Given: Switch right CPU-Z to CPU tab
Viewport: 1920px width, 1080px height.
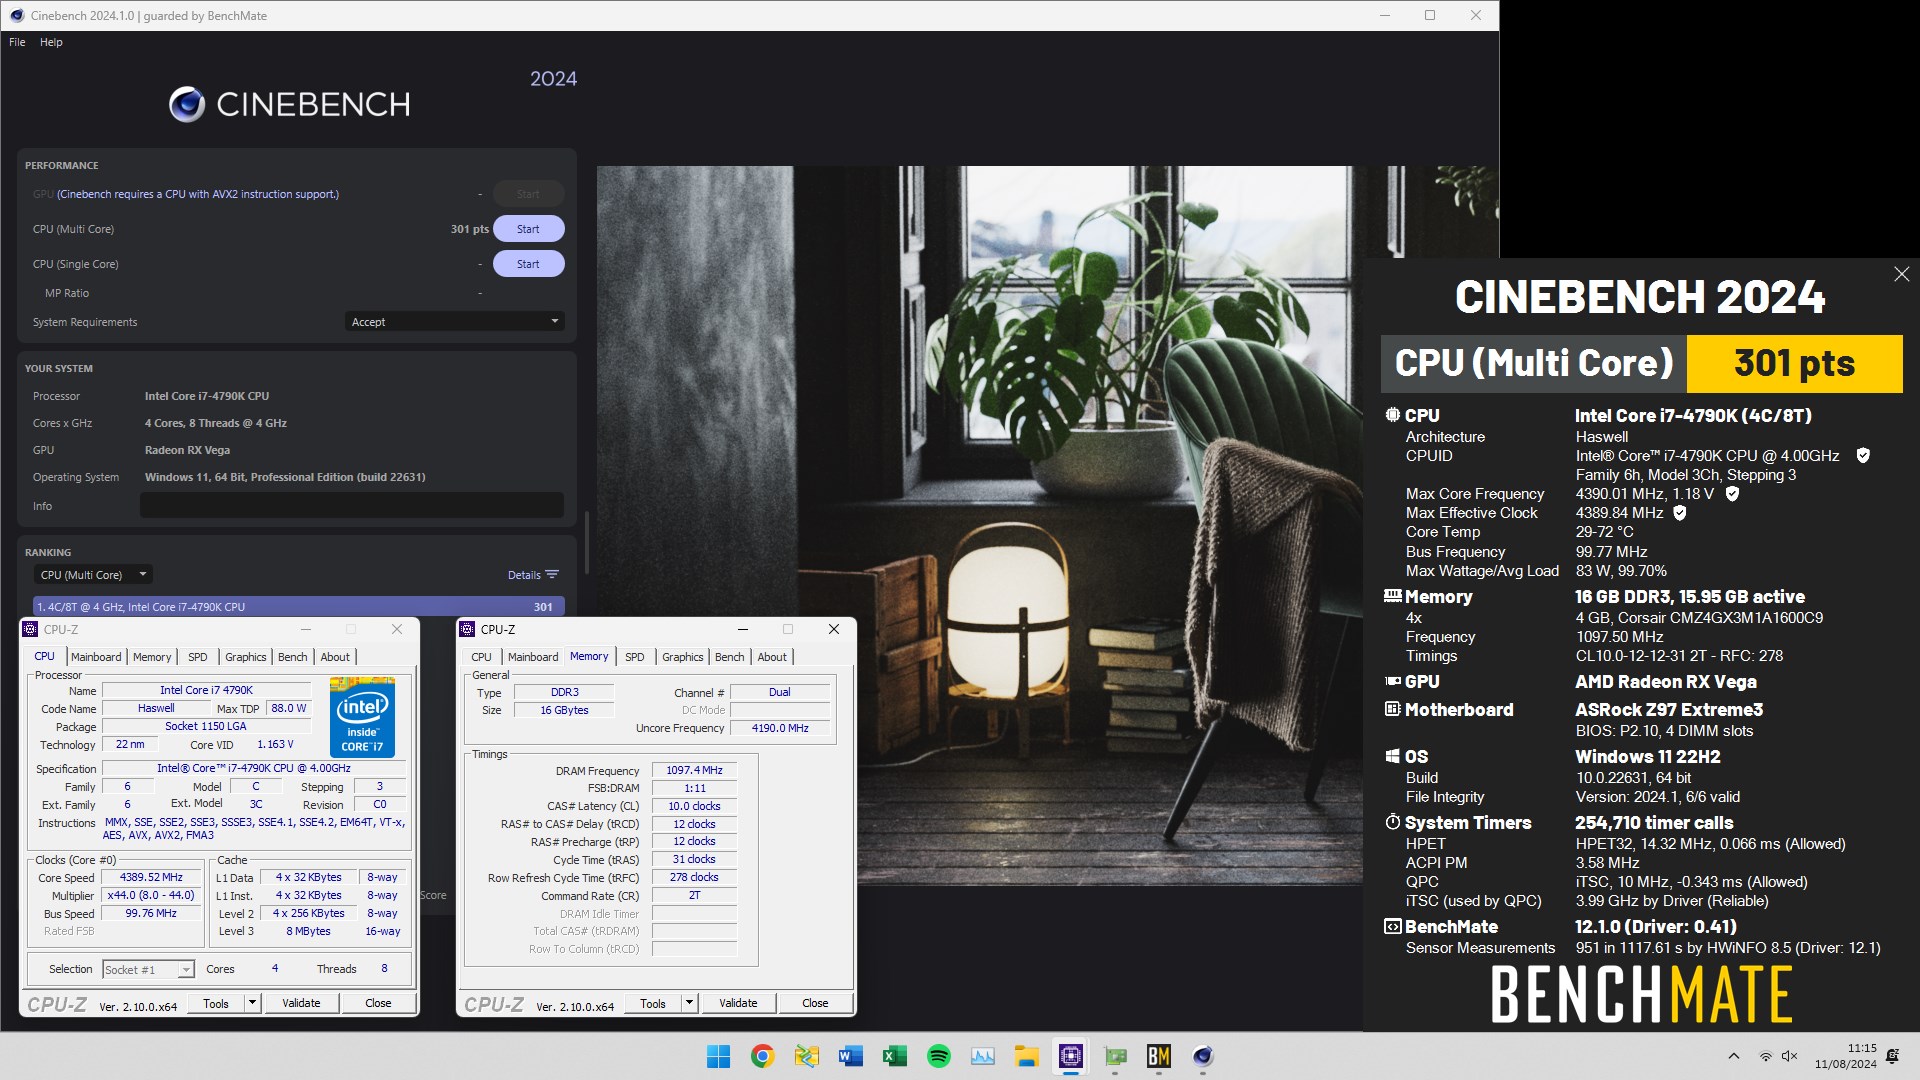Looking at the screenshot, I should coord(481,657).
